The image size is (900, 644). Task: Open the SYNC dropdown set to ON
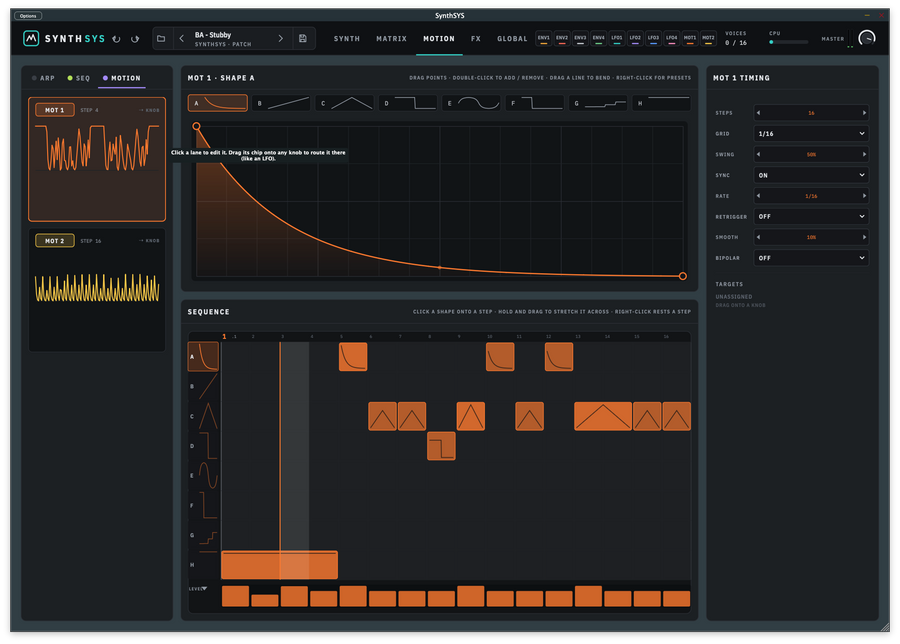(811, 175)
